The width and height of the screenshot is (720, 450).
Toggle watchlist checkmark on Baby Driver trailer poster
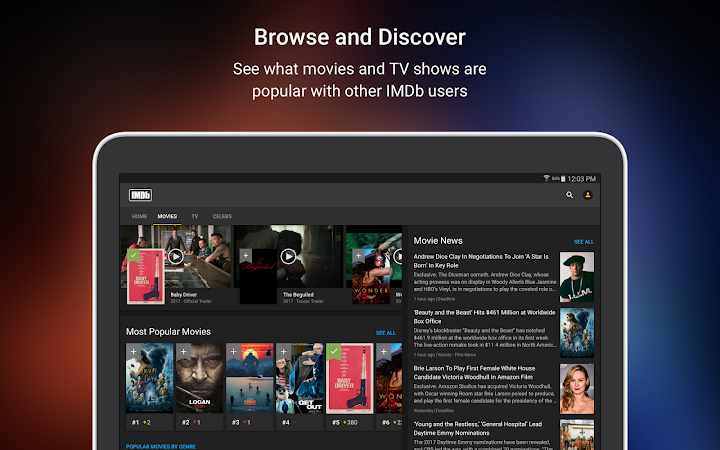click(133, 255)
